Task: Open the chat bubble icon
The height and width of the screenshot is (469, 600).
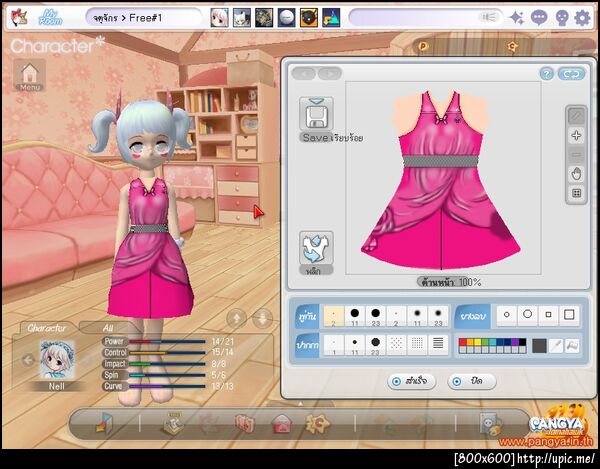Action: click(x=539, y=18)
